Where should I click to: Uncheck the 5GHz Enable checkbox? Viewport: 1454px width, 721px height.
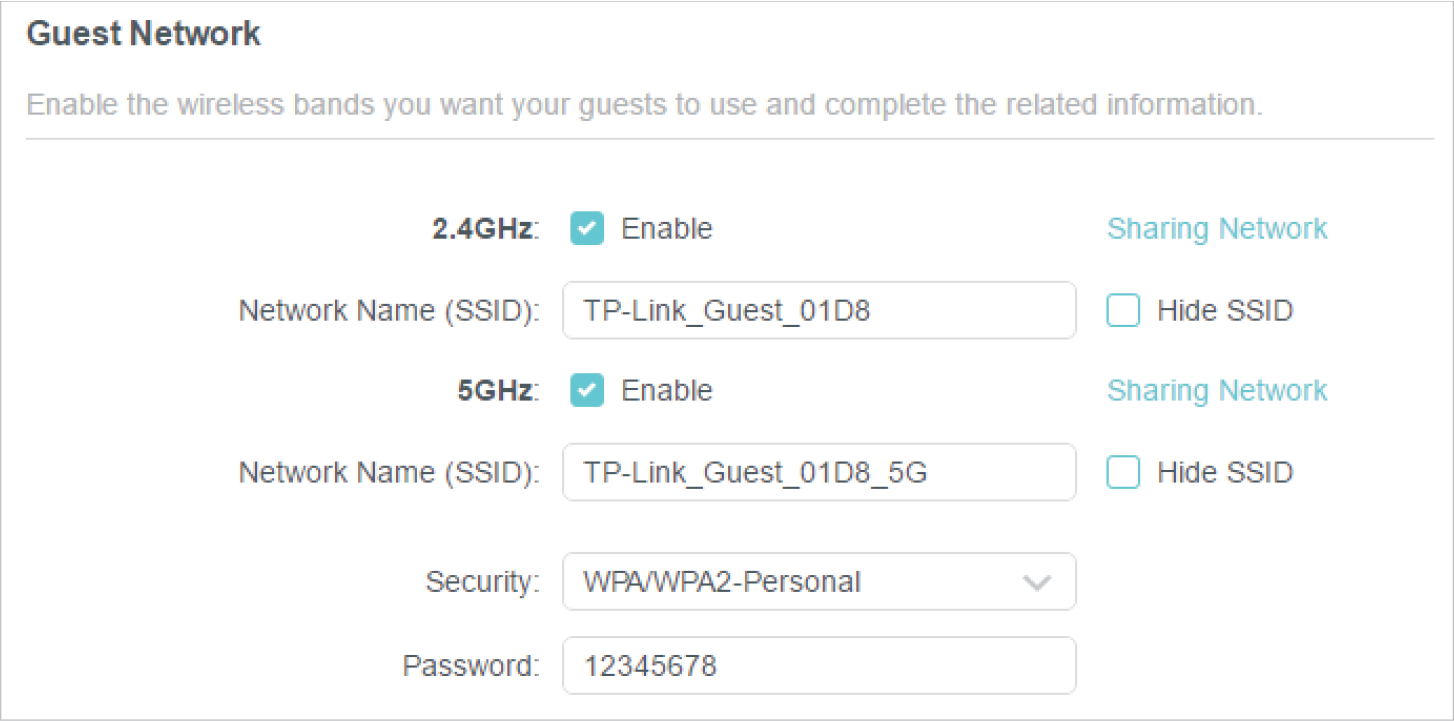(x=587, y=390)
